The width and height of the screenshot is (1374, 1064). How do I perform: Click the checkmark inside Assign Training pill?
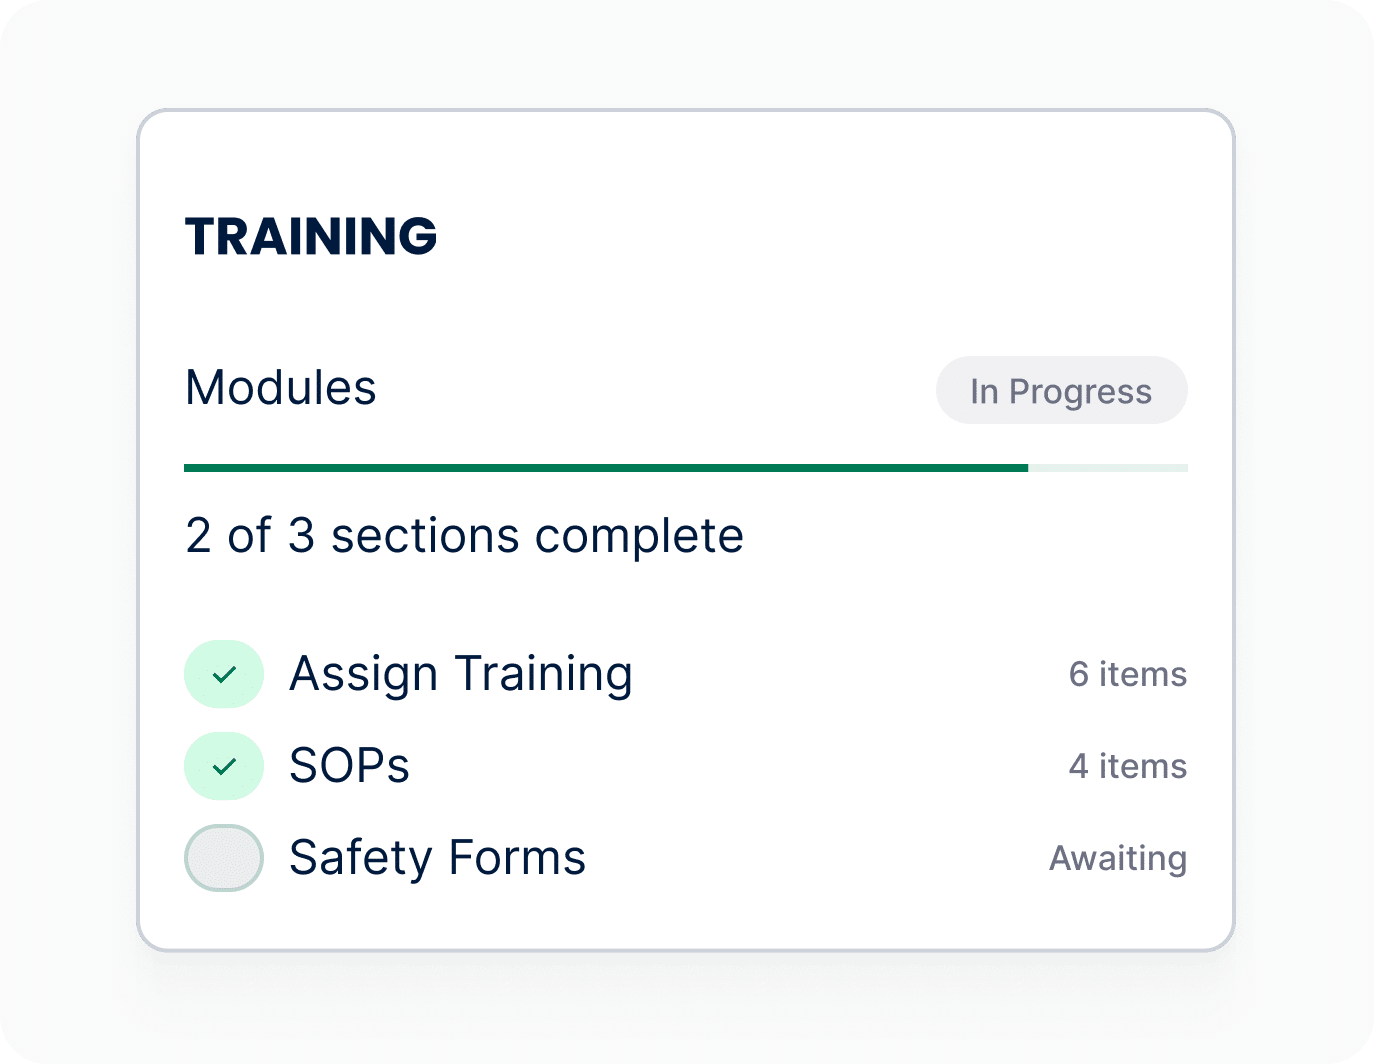coord(224,674)
